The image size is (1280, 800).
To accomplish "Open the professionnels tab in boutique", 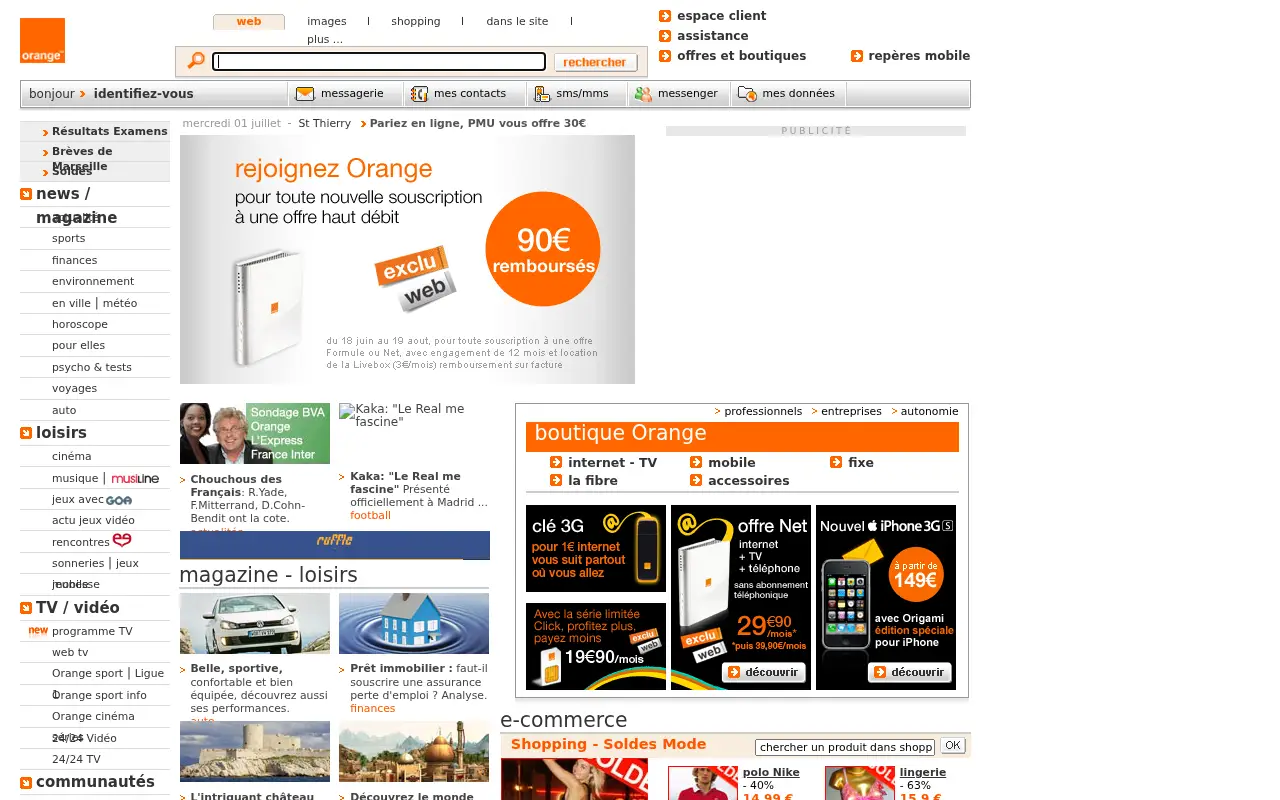I will coord(763,411).
